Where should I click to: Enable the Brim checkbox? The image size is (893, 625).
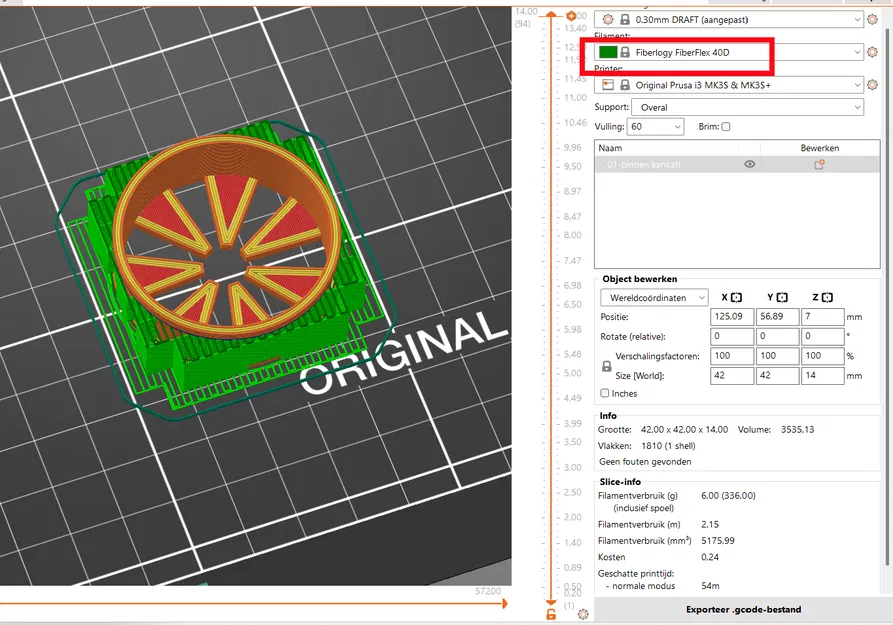click(726, 126)
